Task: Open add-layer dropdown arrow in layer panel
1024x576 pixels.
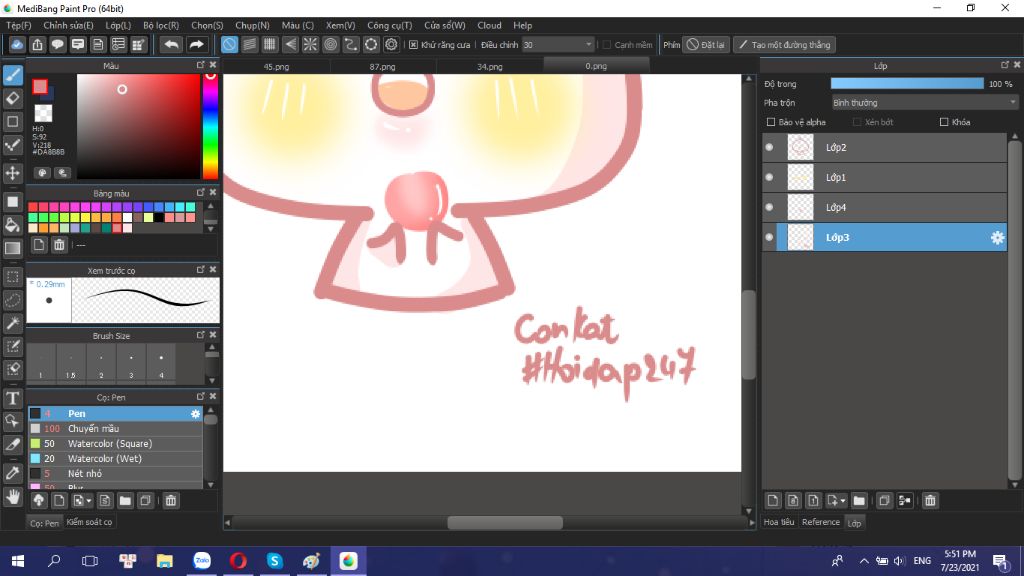Action: 842,501
